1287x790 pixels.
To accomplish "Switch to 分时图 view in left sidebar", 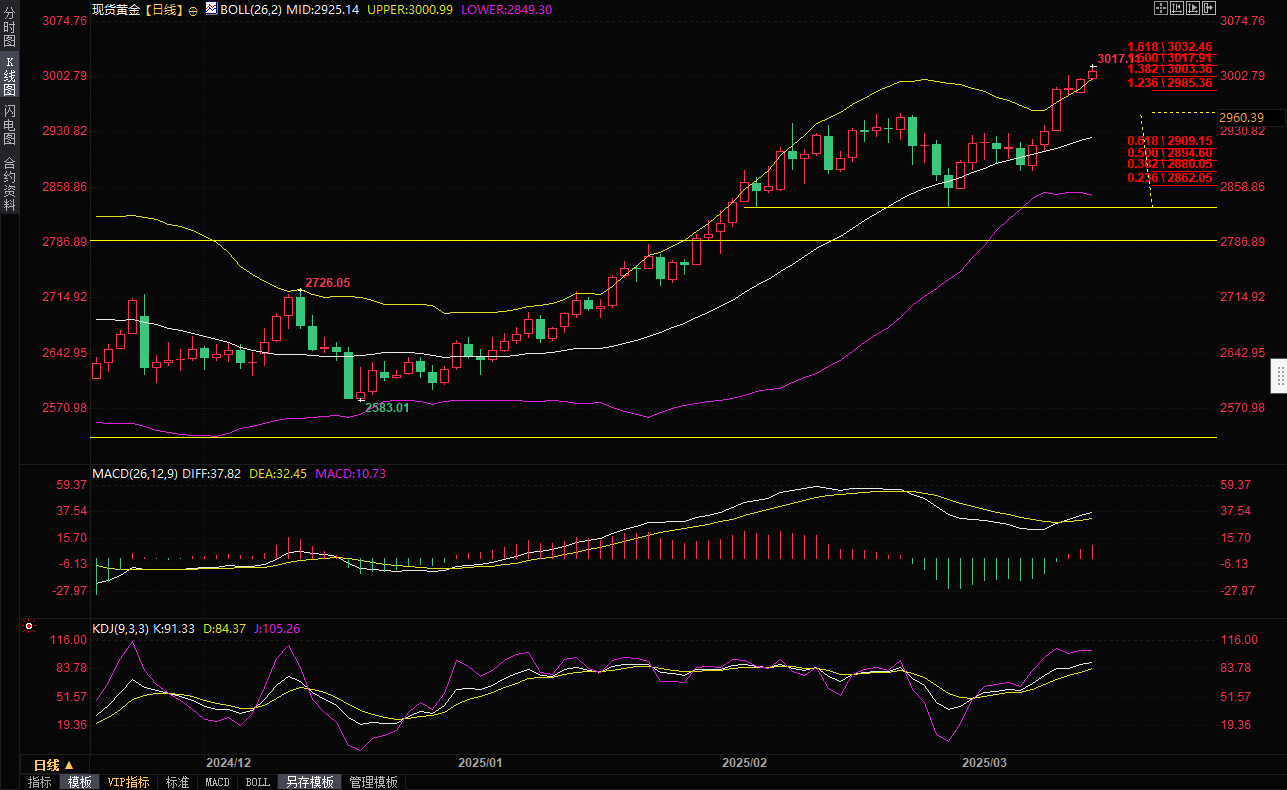I will click(x=10, y=28).
